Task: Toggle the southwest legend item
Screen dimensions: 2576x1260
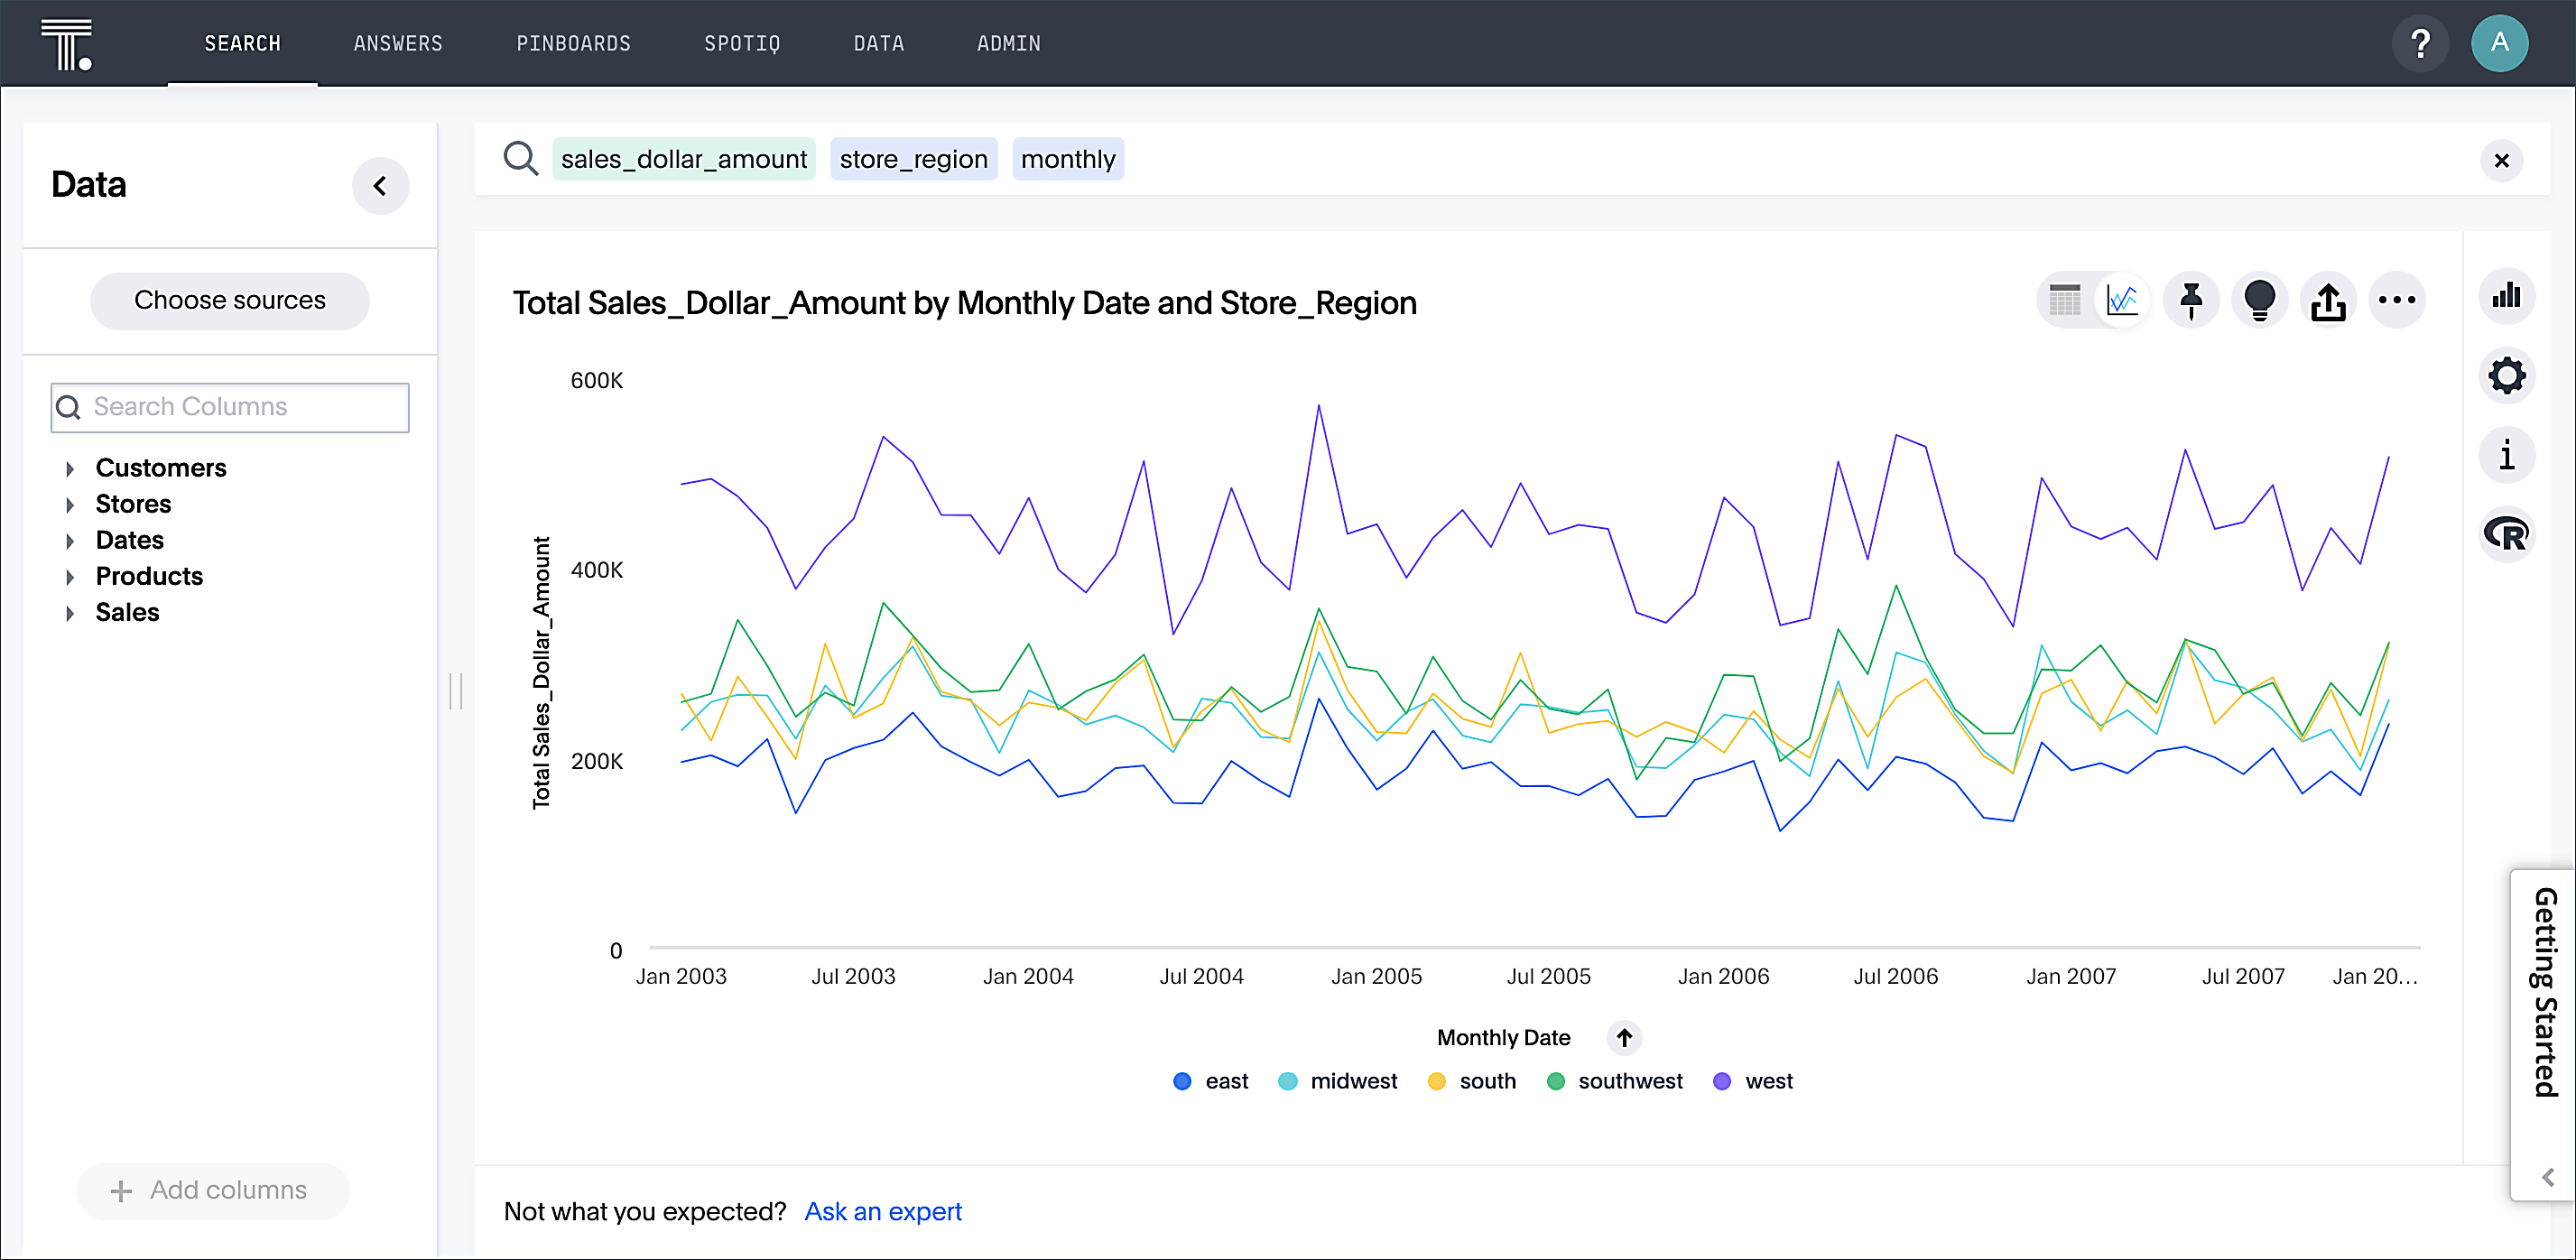Action: click(x=1614, y=1081)
